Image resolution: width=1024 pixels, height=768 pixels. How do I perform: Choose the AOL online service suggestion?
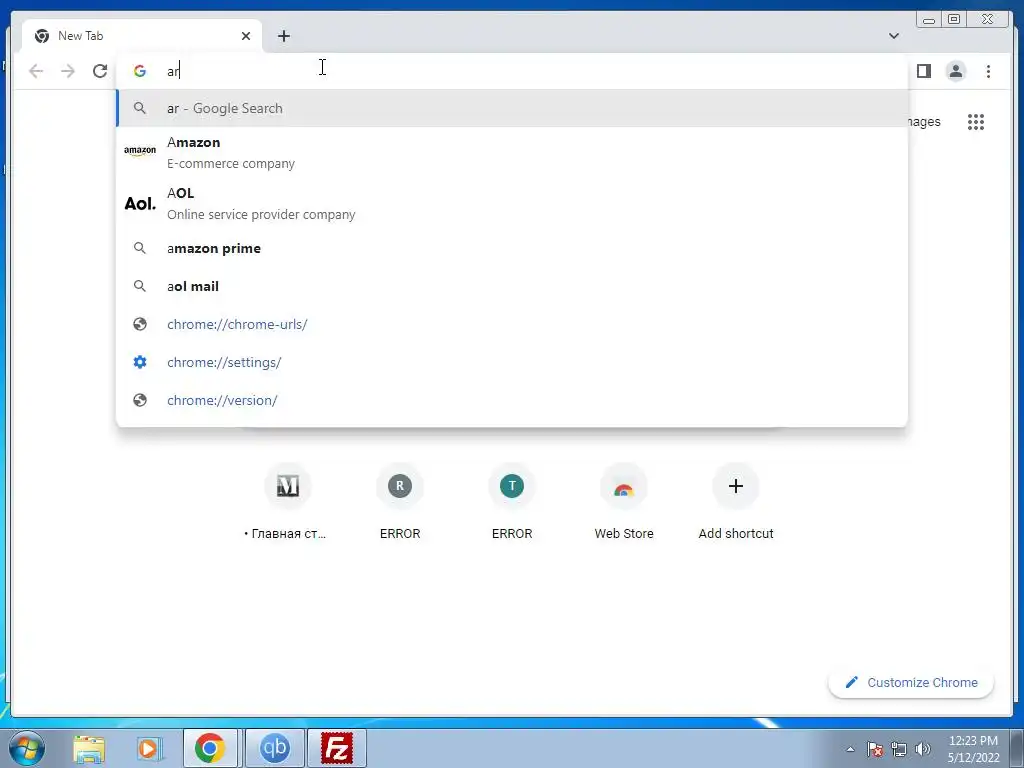click(x=512, y=203)
